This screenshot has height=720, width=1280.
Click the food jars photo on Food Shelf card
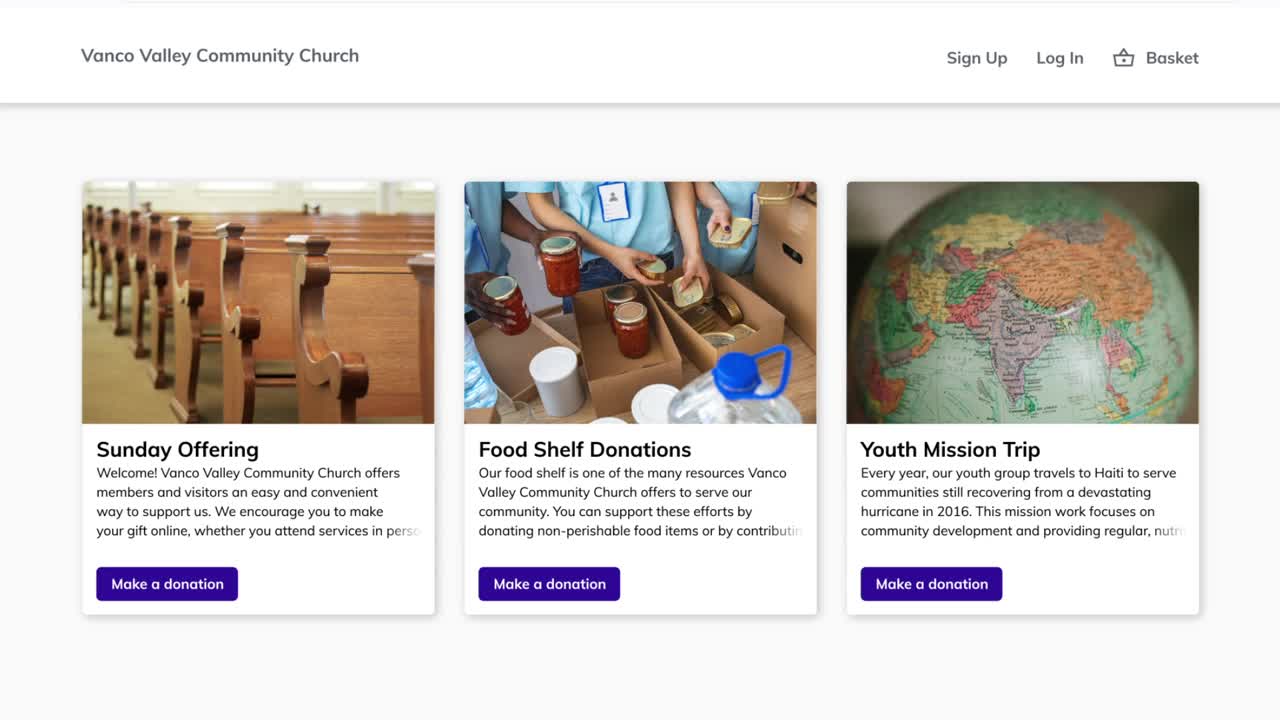tap(640, 300)
